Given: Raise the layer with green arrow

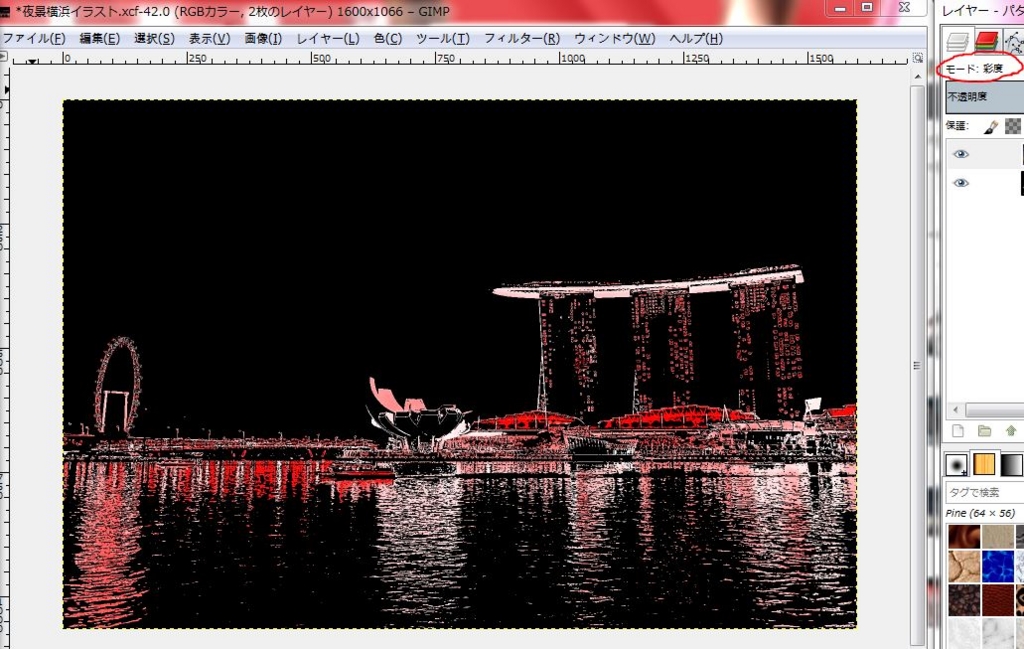Looking at the screenshot, I should (x=1011, y=430).
